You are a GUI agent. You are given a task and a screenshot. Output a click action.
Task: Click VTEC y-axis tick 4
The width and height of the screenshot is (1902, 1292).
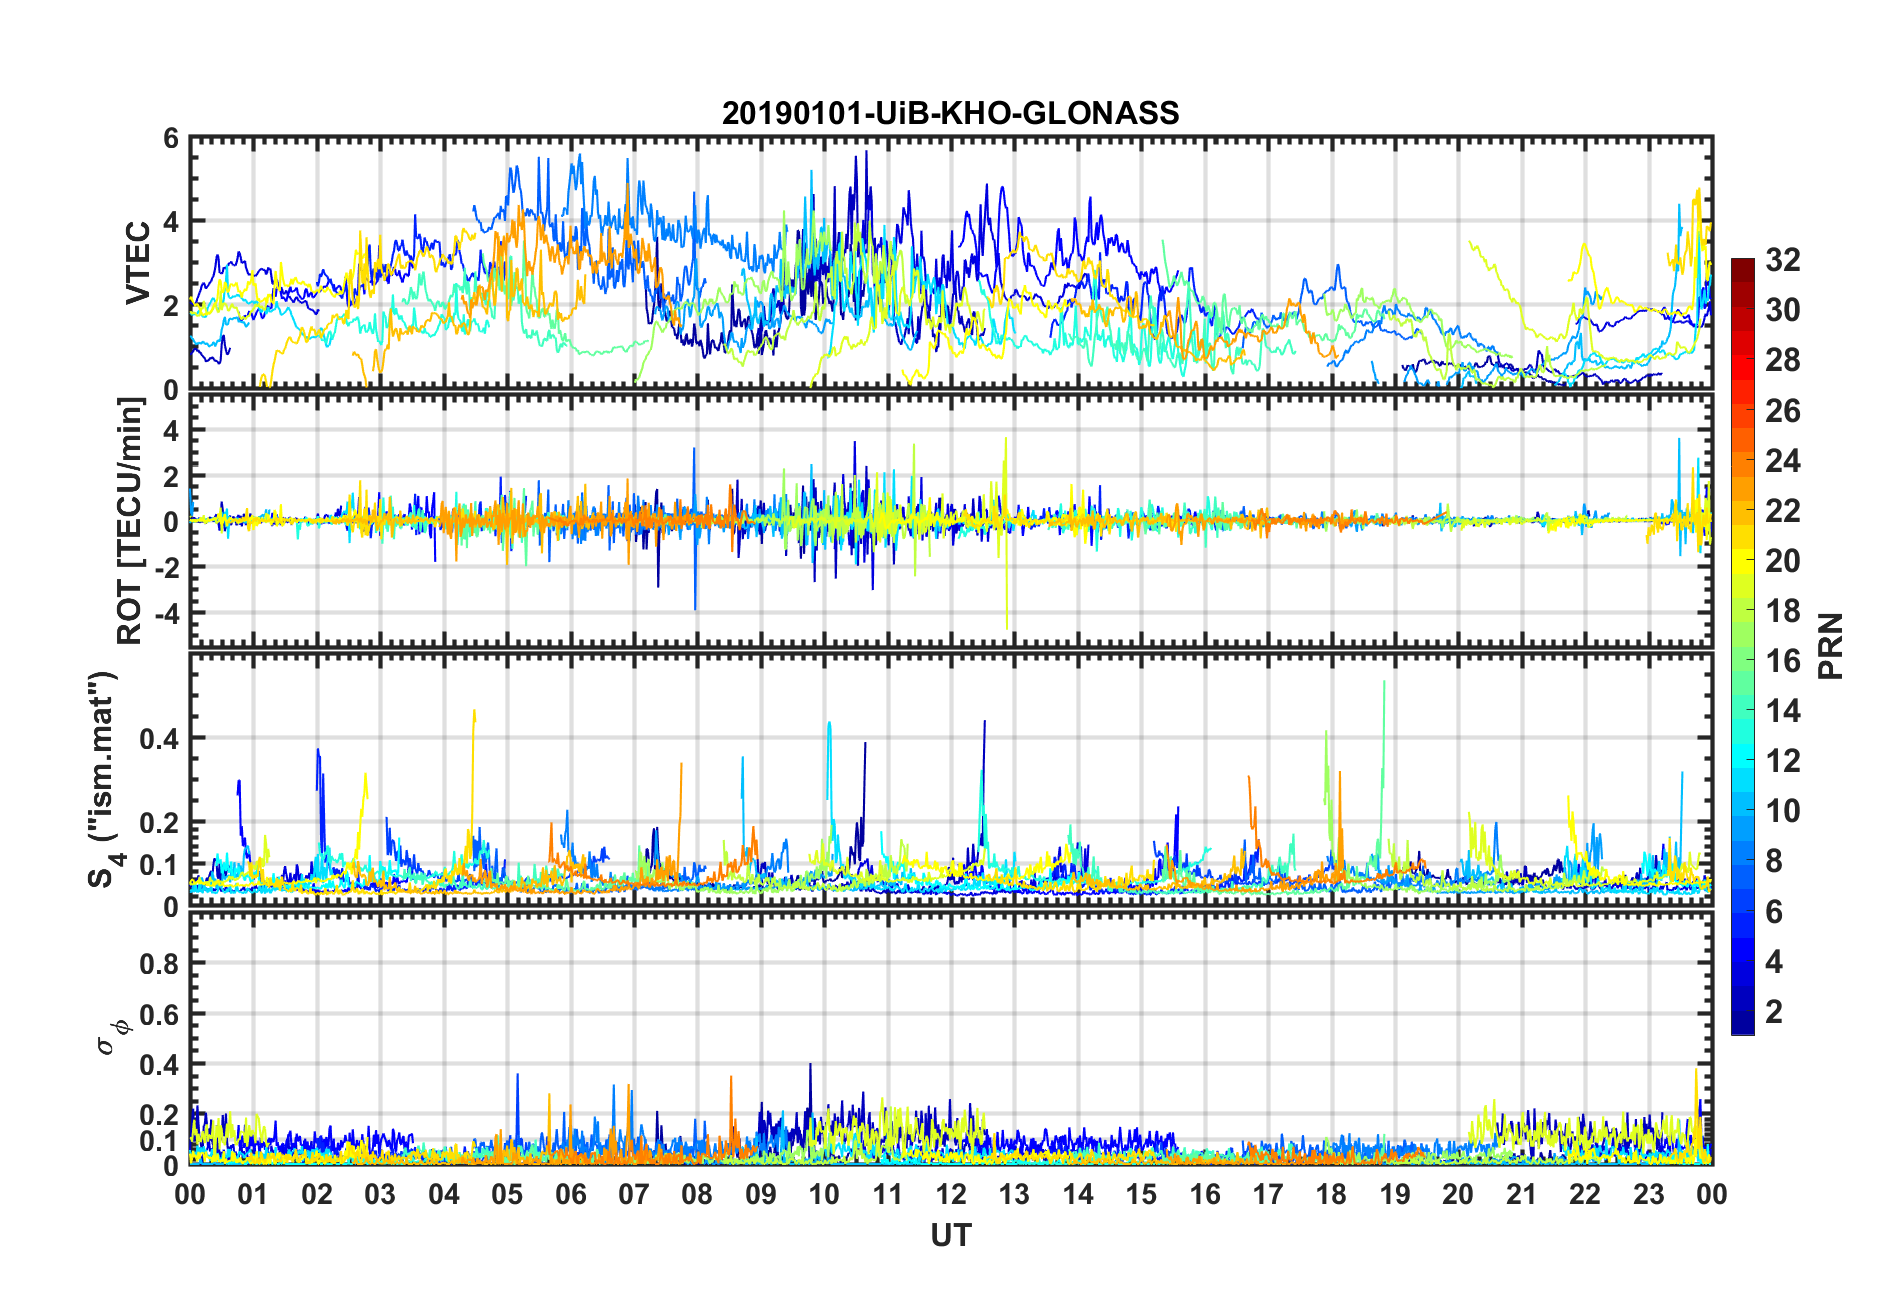(x=171, y=222)
